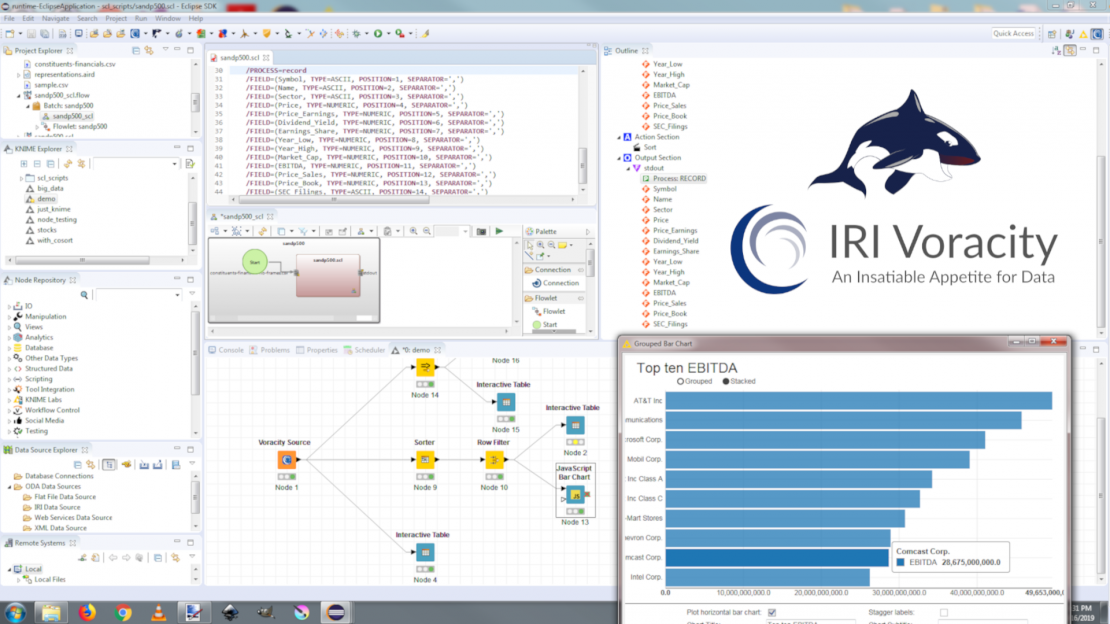Click the gold shield icon in the main toolbar

click(x=267, y=33)
